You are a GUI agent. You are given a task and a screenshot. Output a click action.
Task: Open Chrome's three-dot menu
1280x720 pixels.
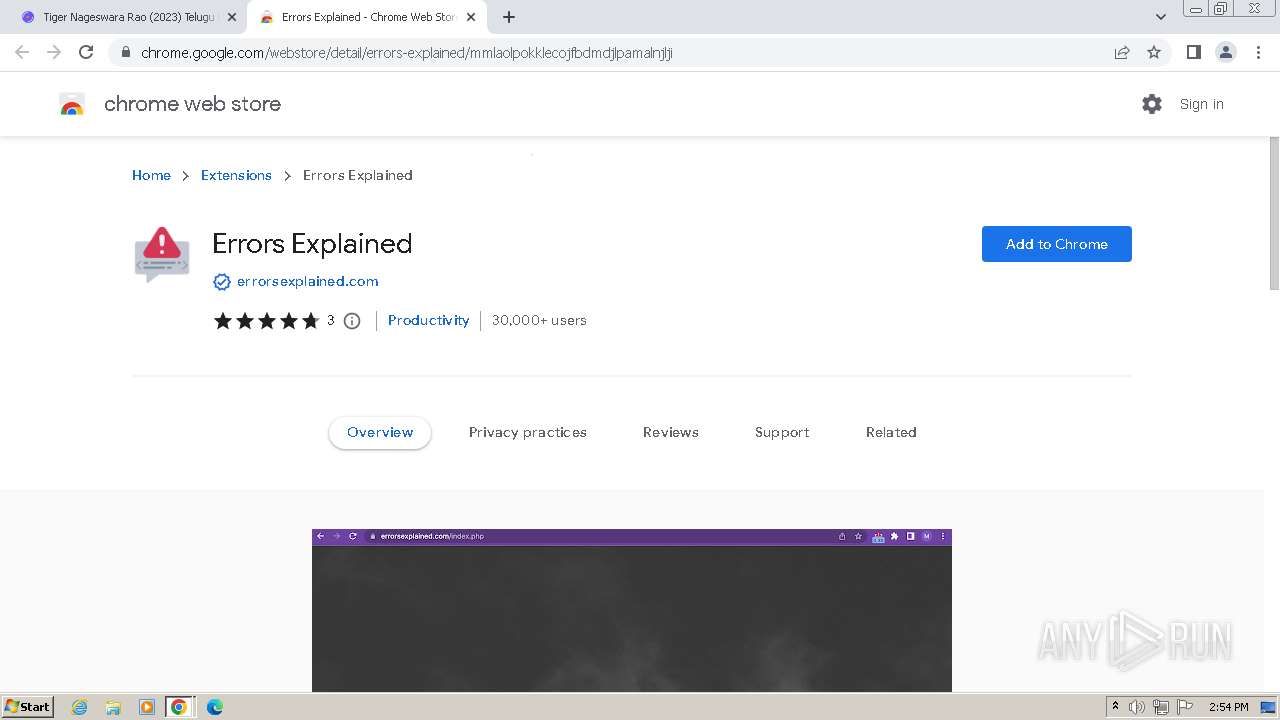coord(1258,53)
